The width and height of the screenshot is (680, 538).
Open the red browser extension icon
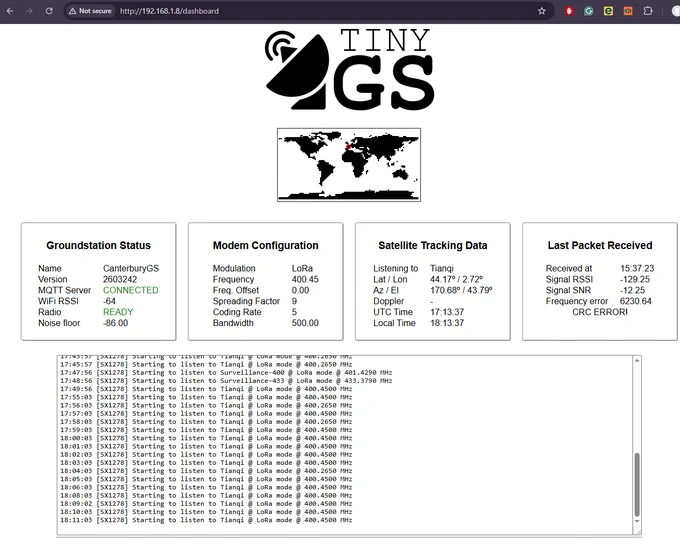click(x=569, y=11)
